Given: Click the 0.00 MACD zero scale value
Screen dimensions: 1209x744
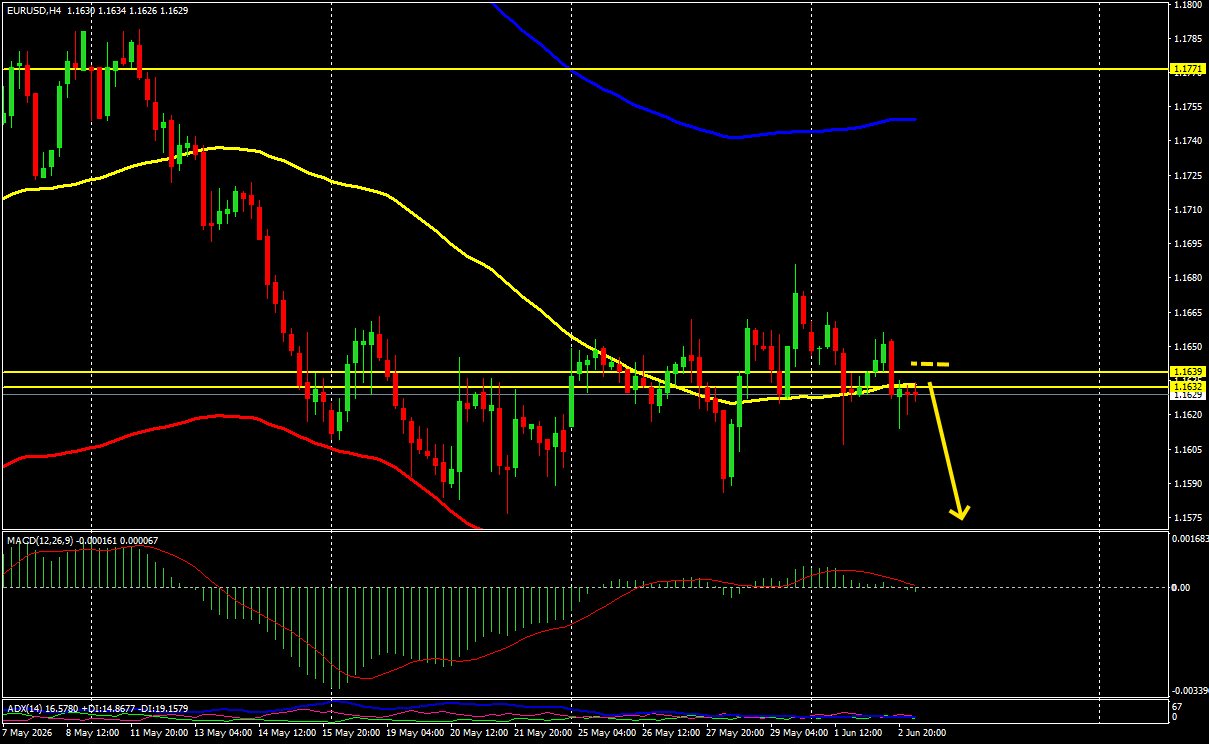Looking at the screenshot, I should [1182, 588].
